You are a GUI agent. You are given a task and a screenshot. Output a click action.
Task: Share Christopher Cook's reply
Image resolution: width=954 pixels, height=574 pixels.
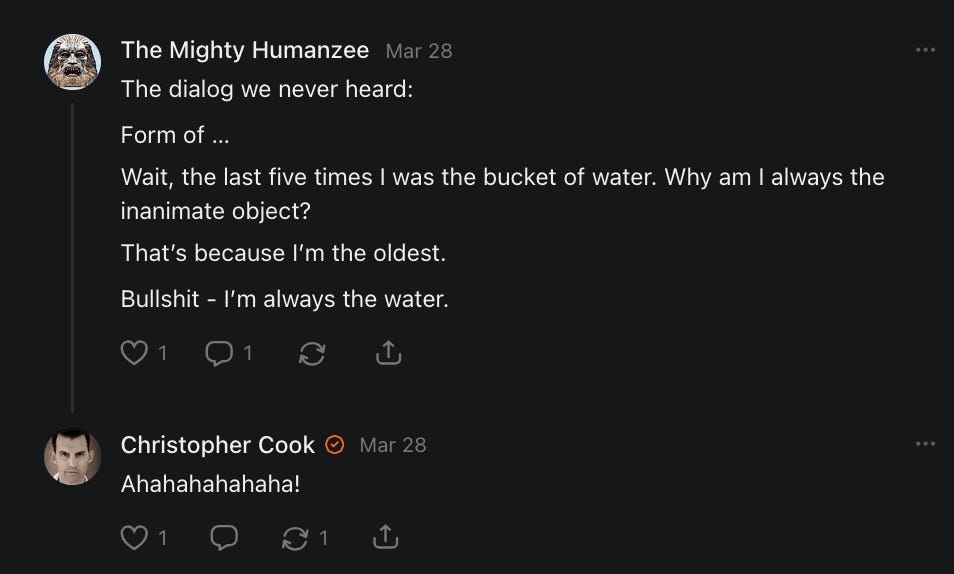click(385, 538)
